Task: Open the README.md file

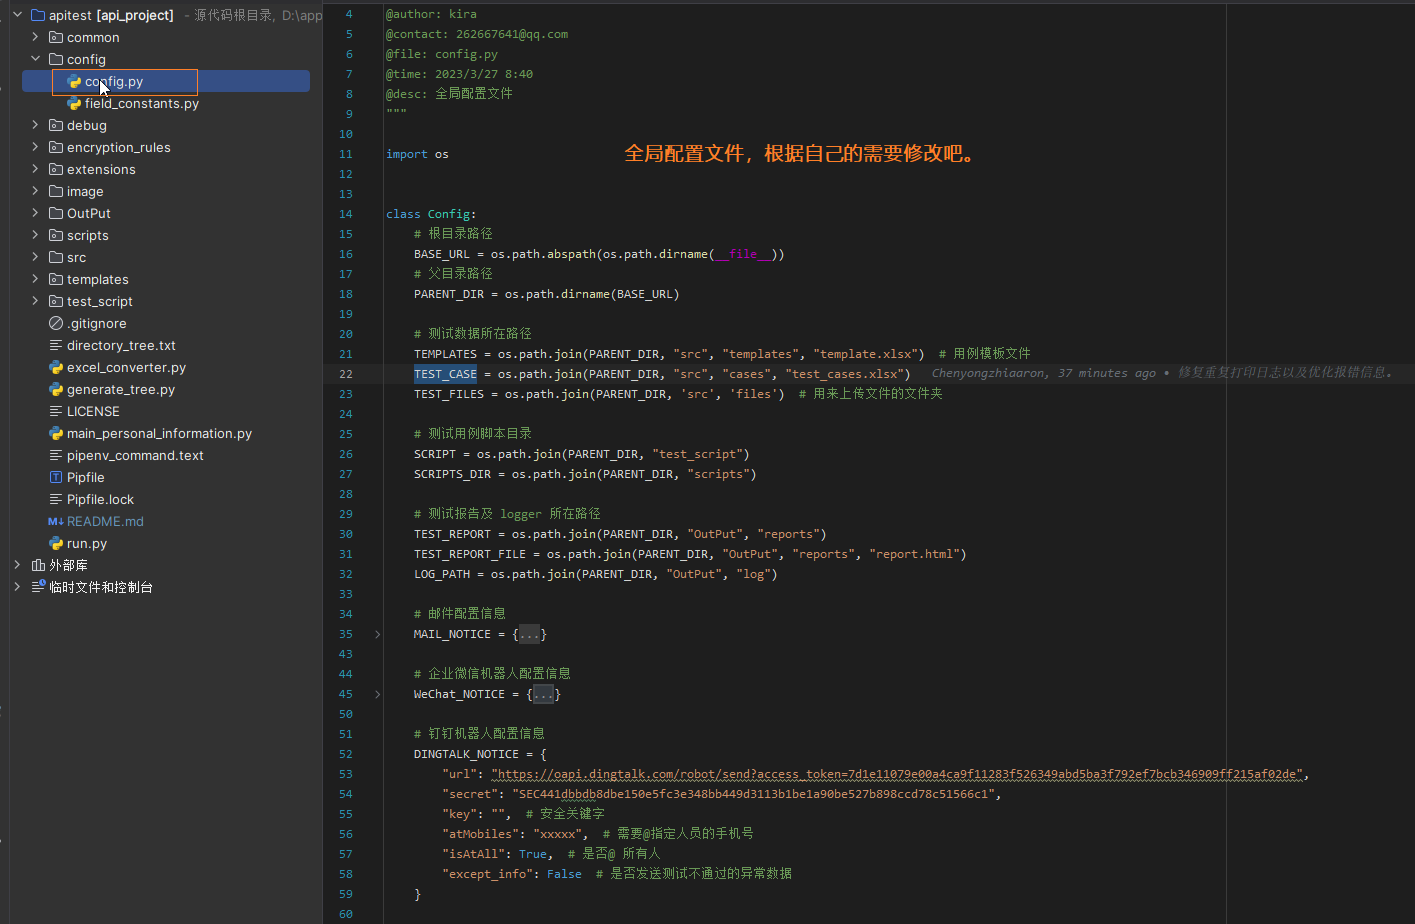Action: point(105,521)
